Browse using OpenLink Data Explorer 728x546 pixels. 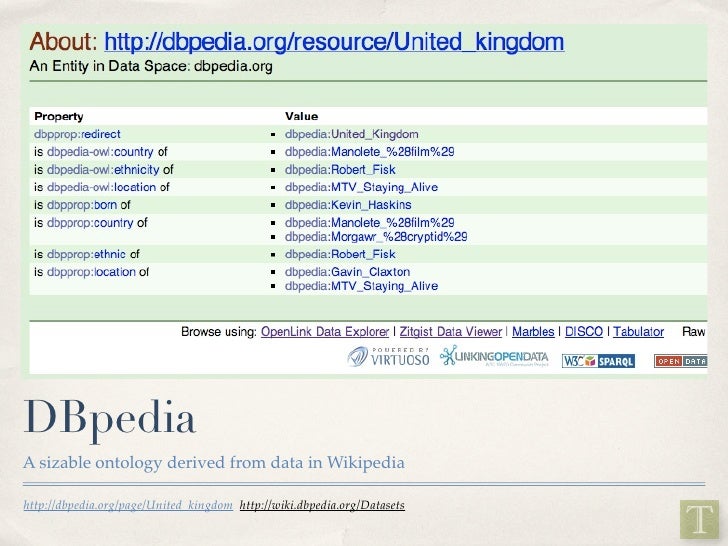pos(325,332)
